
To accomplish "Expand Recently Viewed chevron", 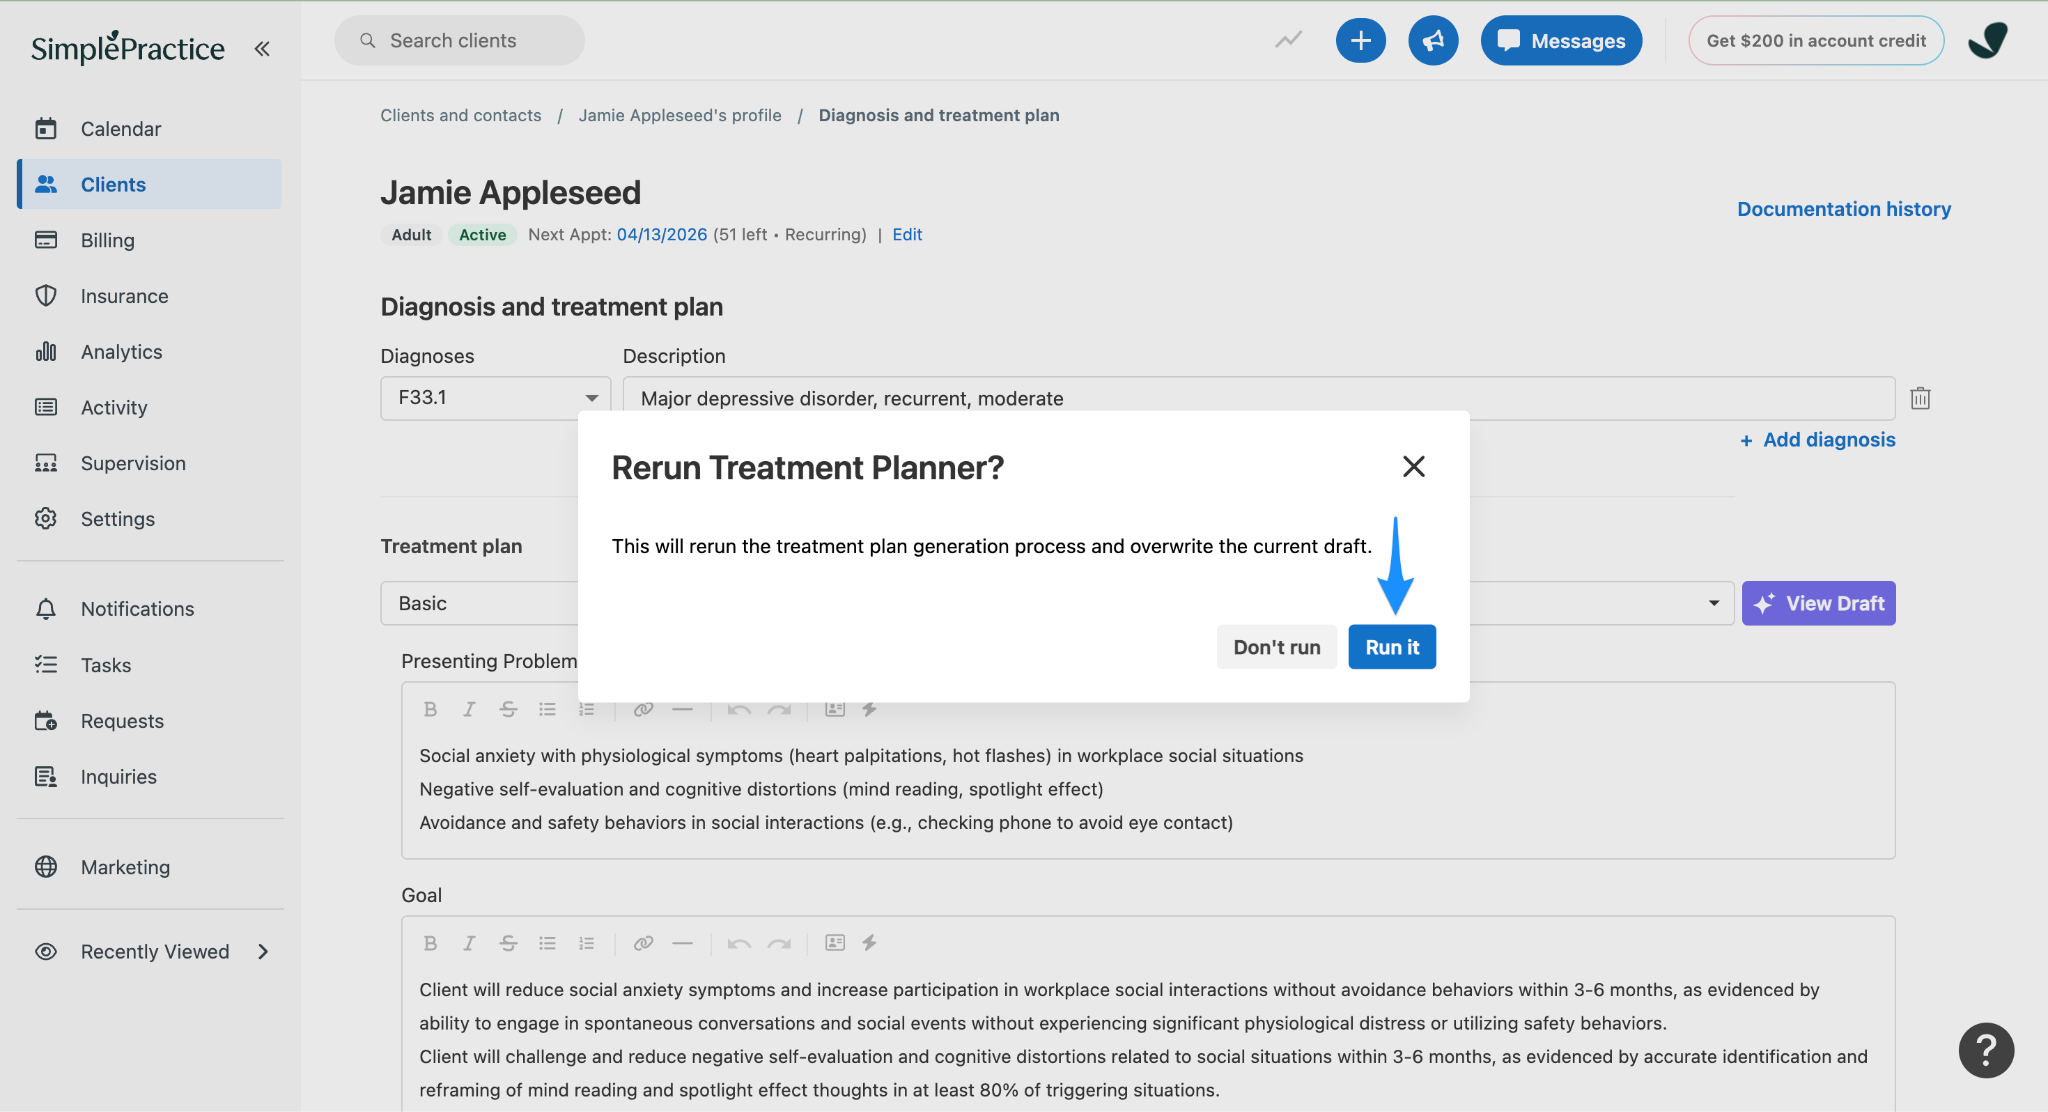I will (x=263, y=952).
